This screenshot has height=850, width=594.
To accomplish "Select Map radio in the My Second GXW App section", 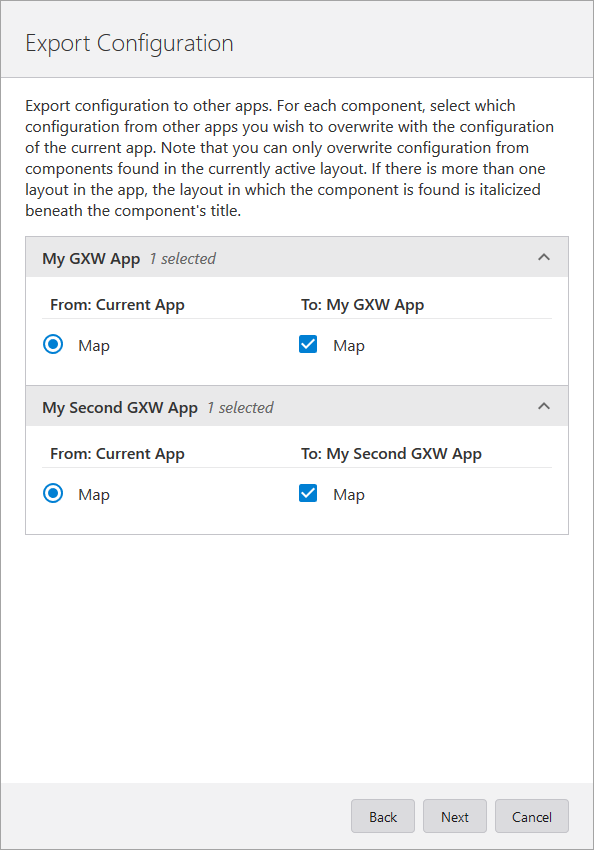I will [x=53, y=493].
